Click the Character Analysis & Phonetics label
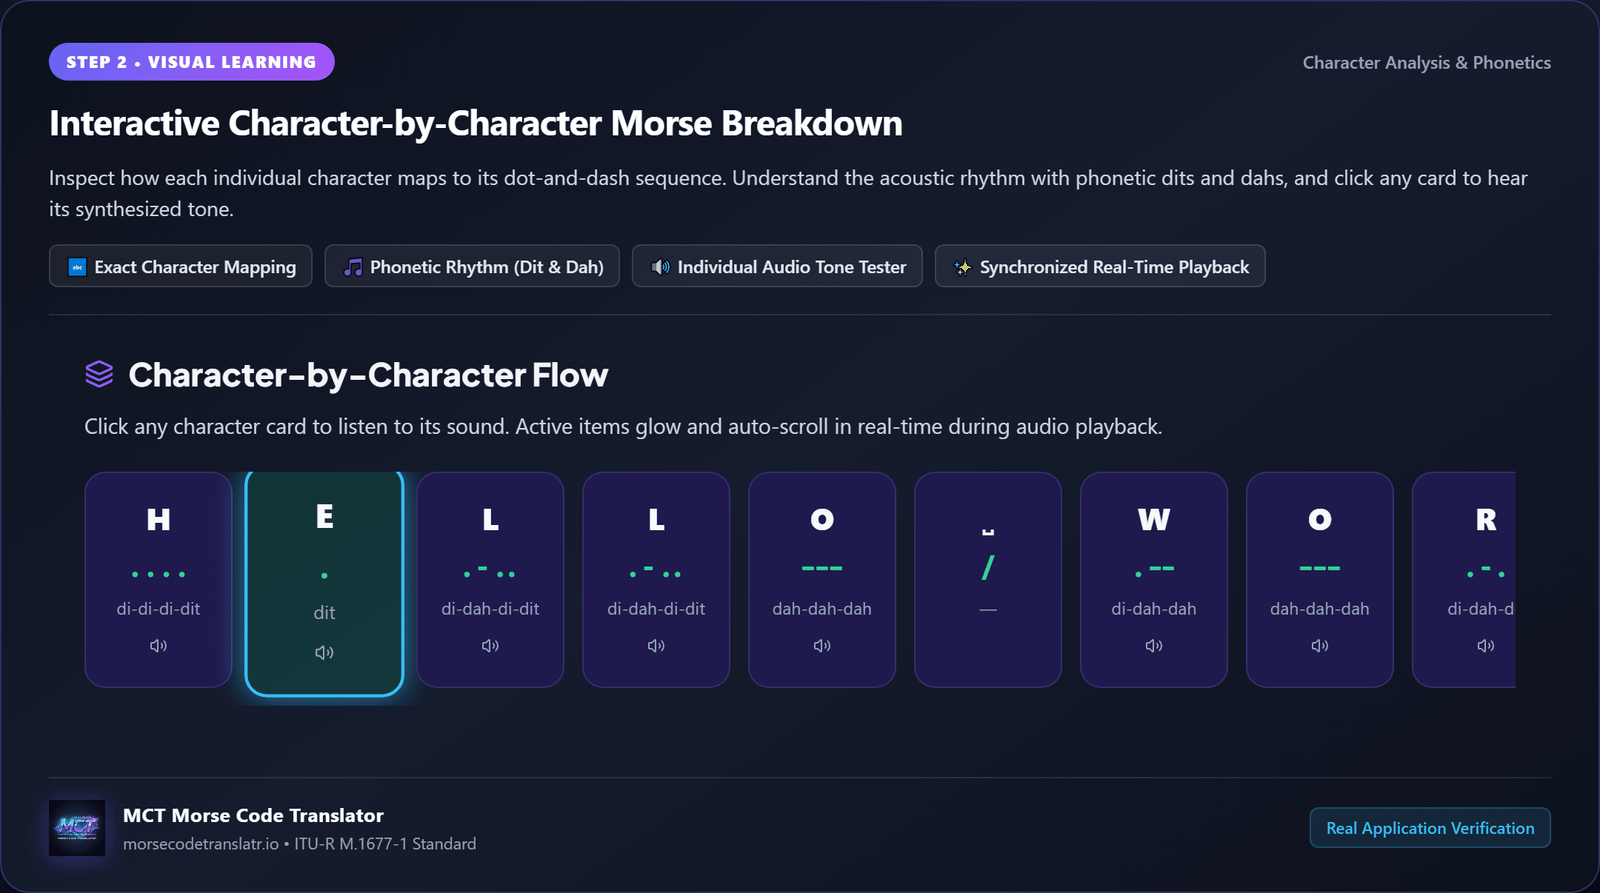The height and width of the screenshot is (893, 1600). 1427,62
